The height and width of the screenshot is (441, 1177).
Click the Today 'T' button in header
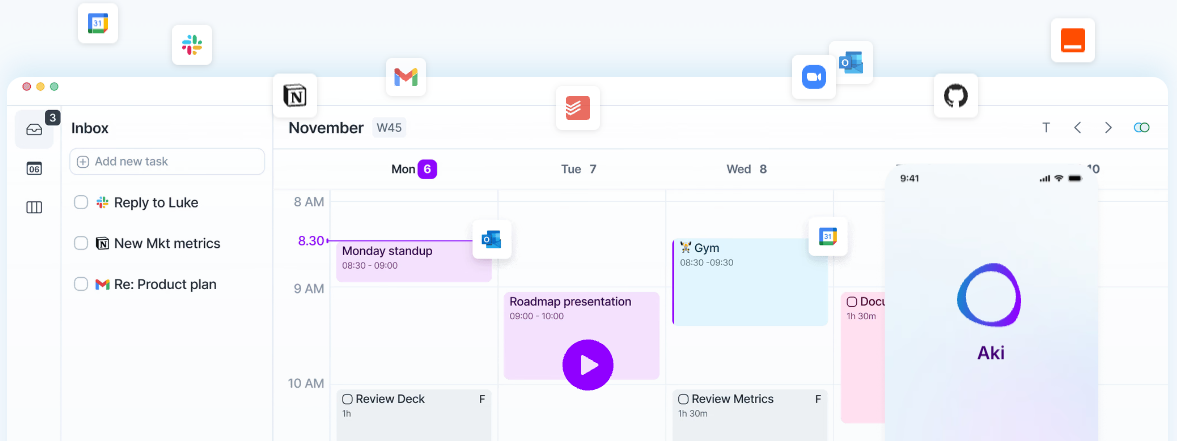click(1046, 128)
